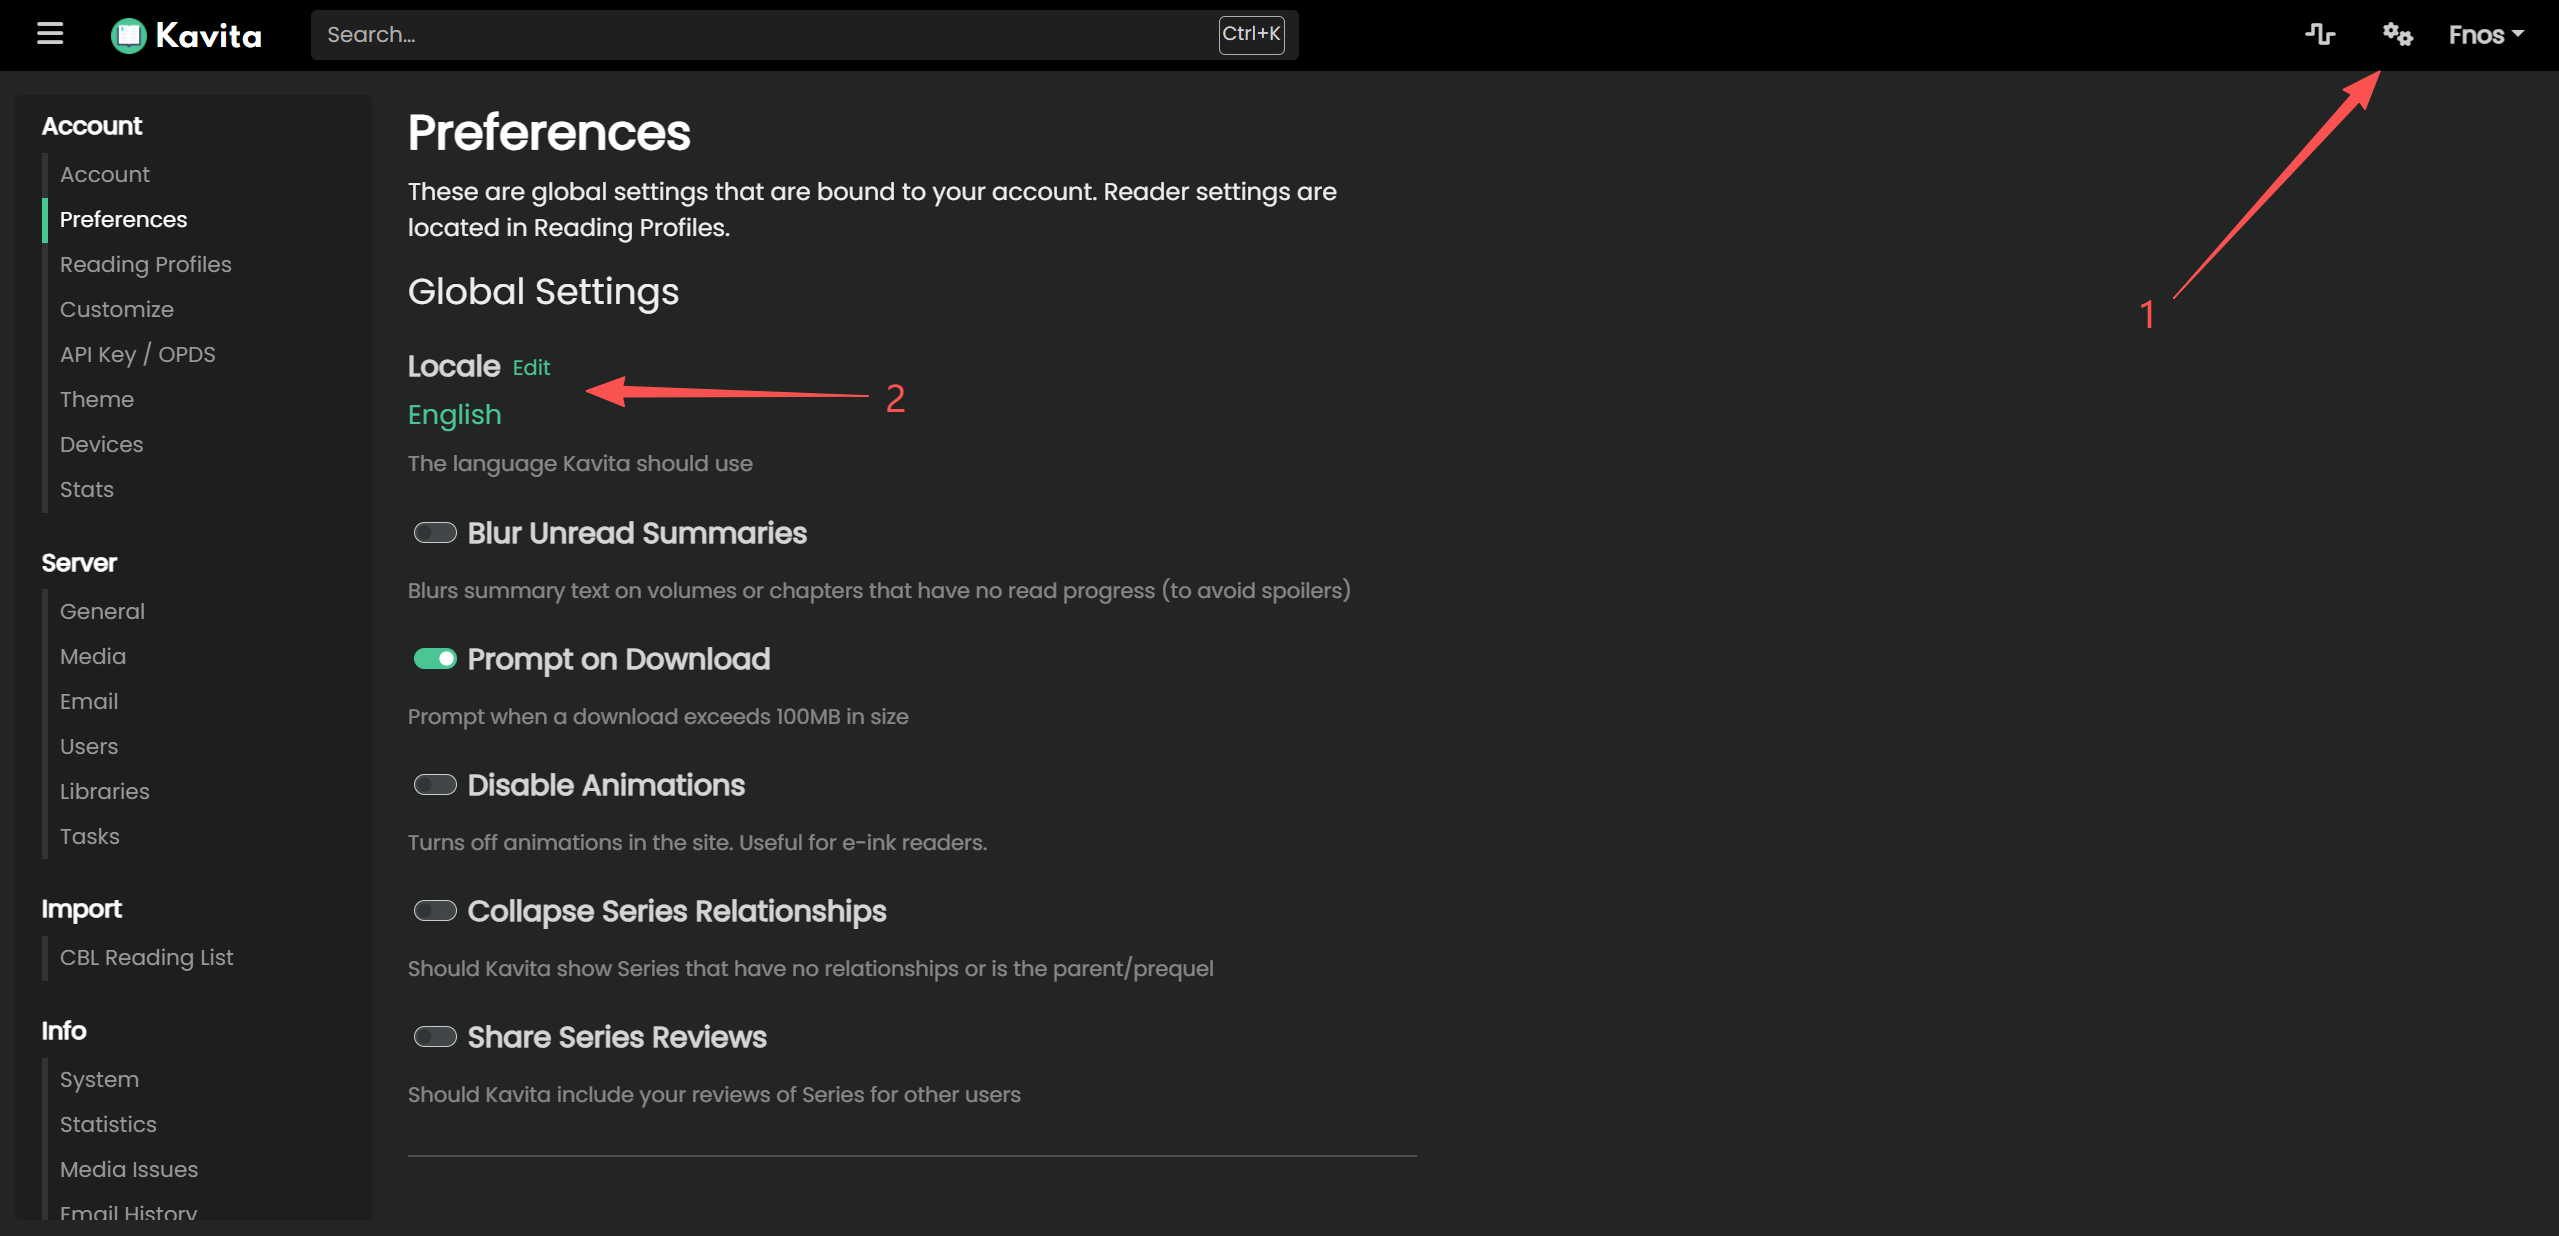Click Edit next to Locale
Screen dimensions: 2559x1236
[531, 368]
